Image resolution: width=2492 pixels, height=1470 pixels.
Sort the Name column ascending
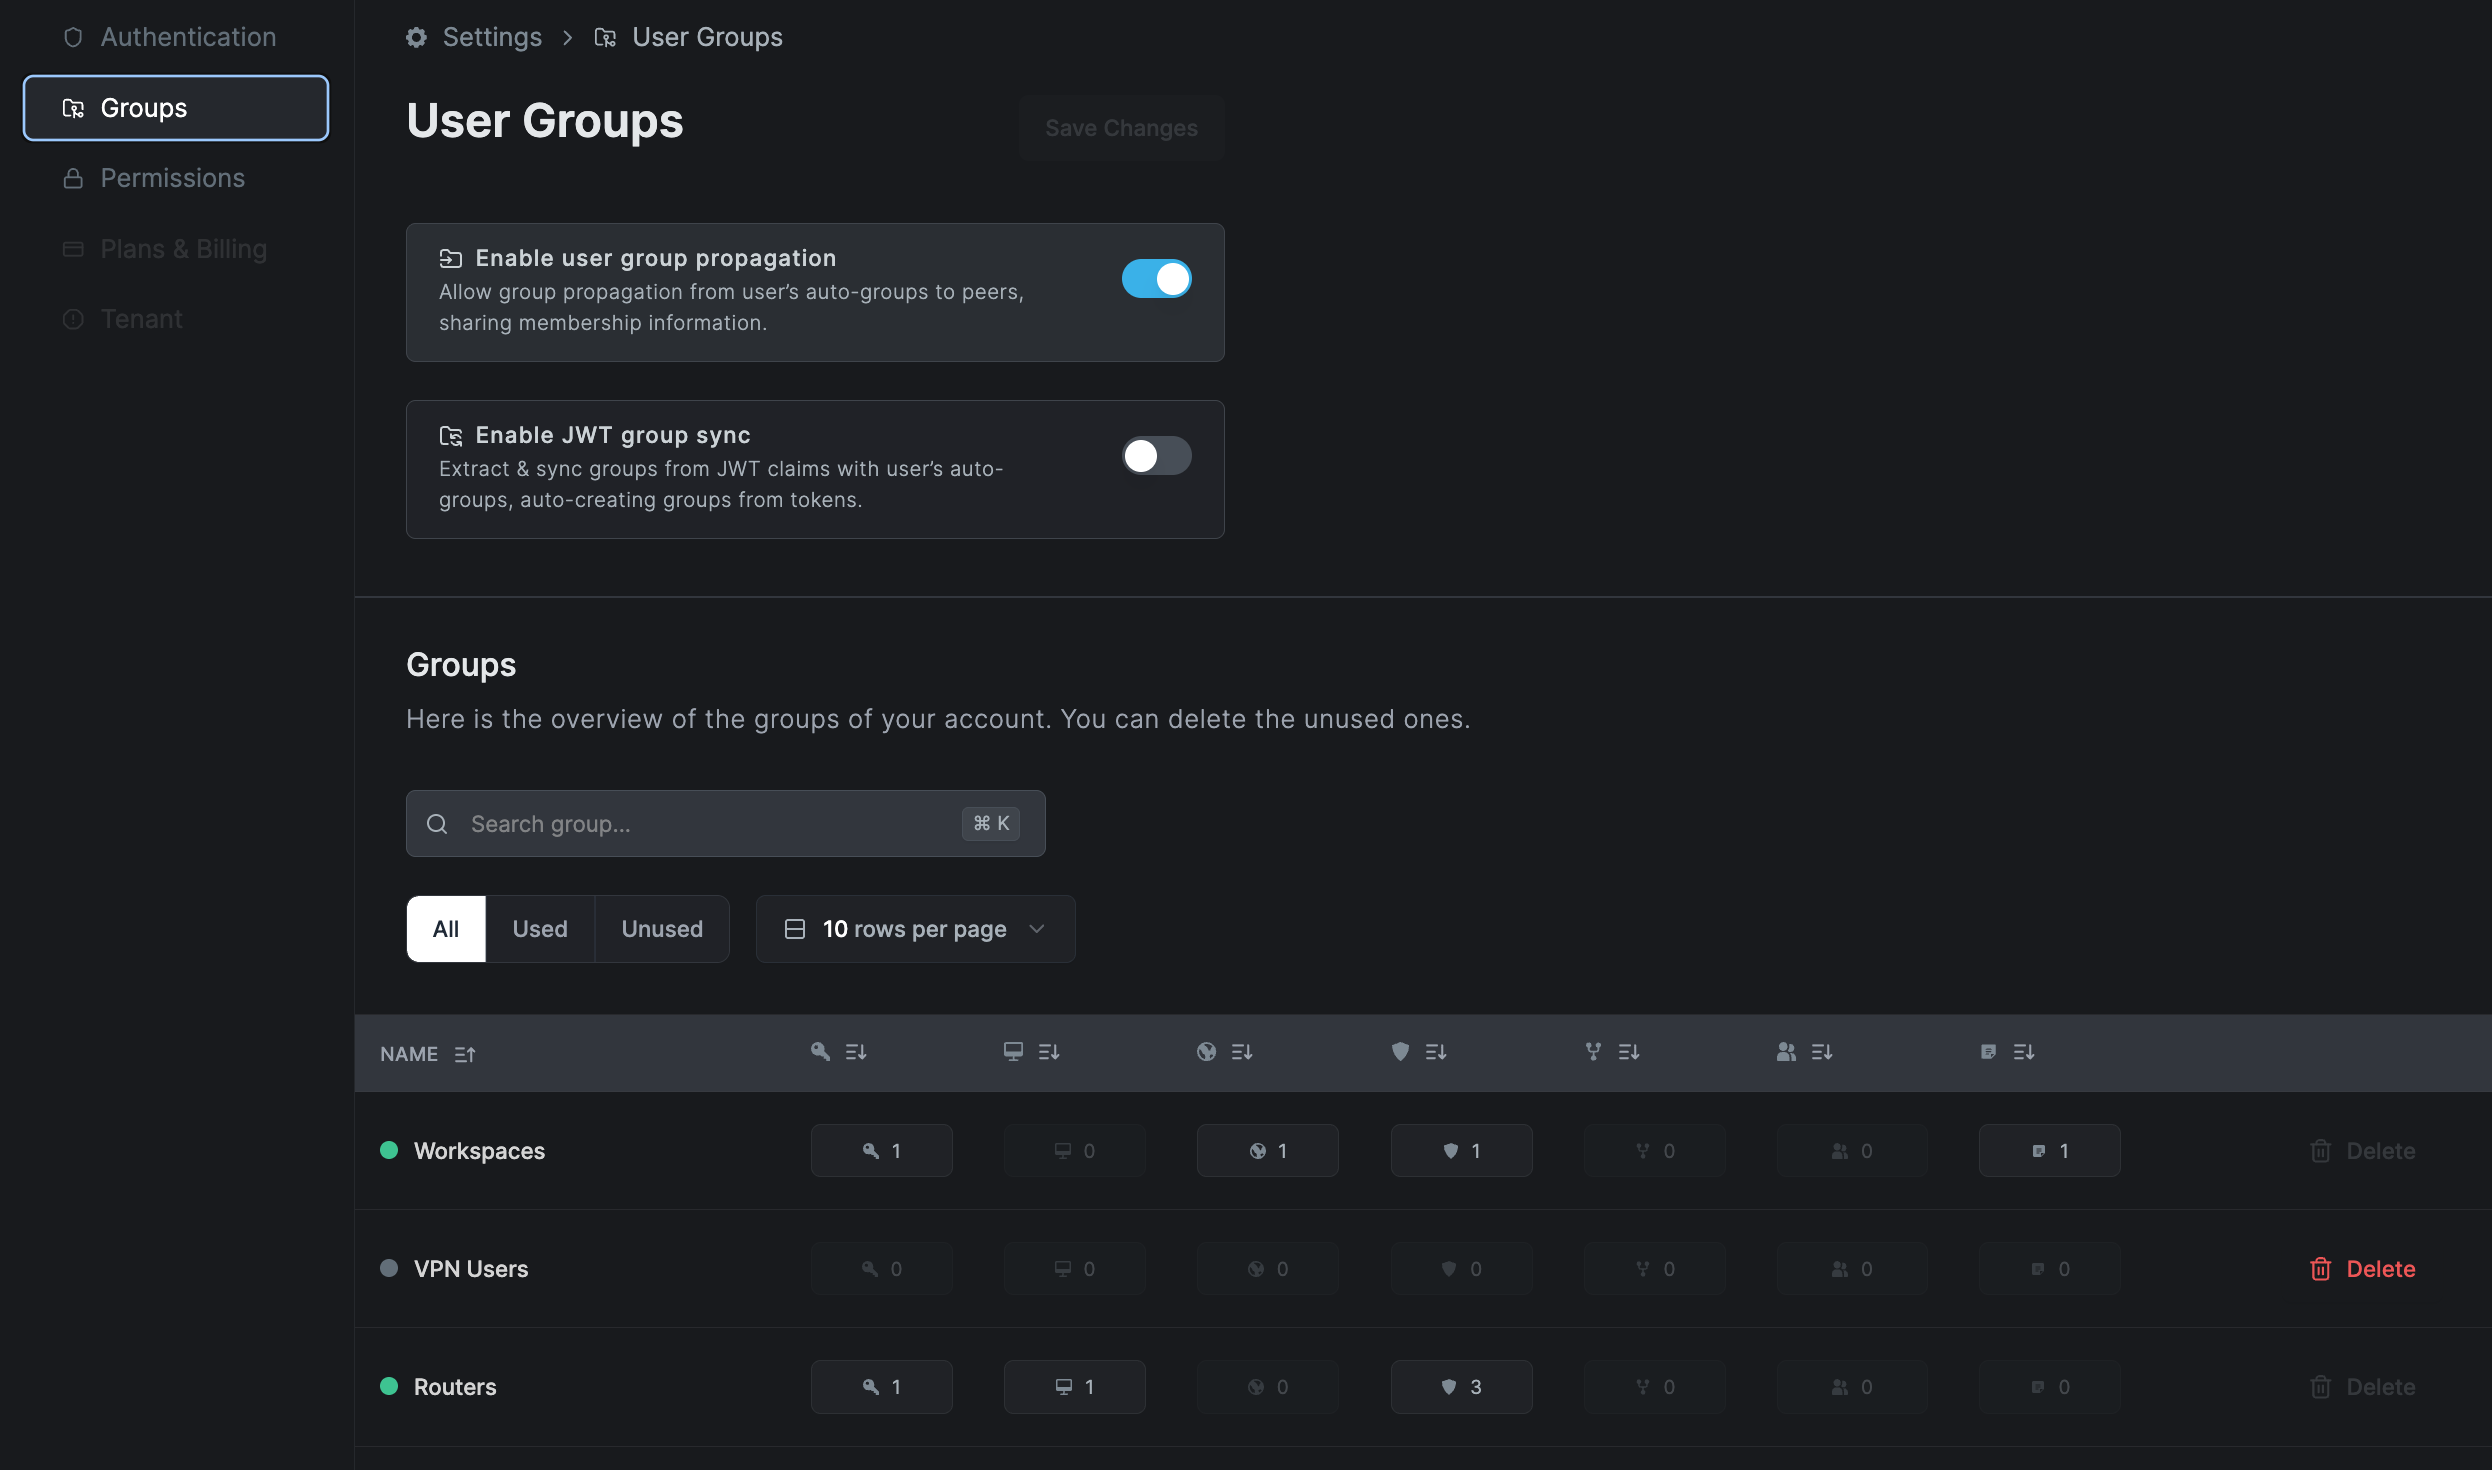pyautogui.click(x=464, y=1054)
